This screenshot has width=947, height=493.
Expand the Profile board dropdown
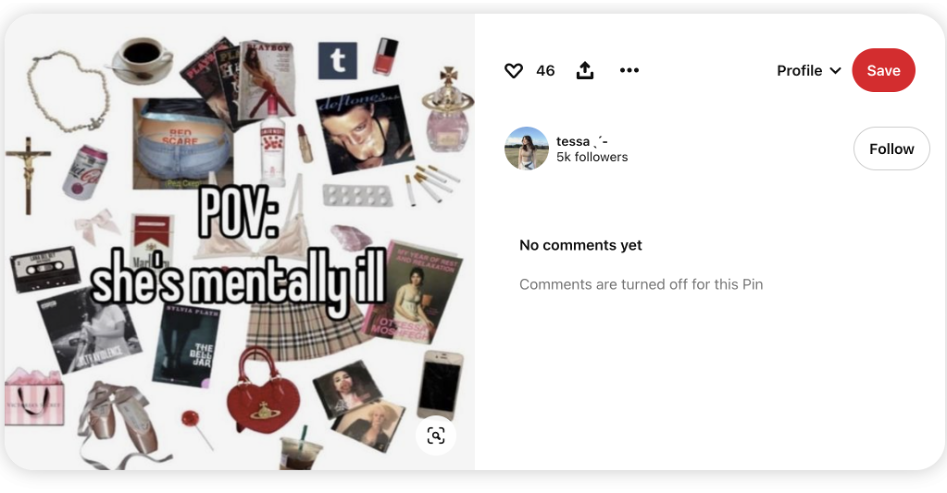(x=809, y=71)
